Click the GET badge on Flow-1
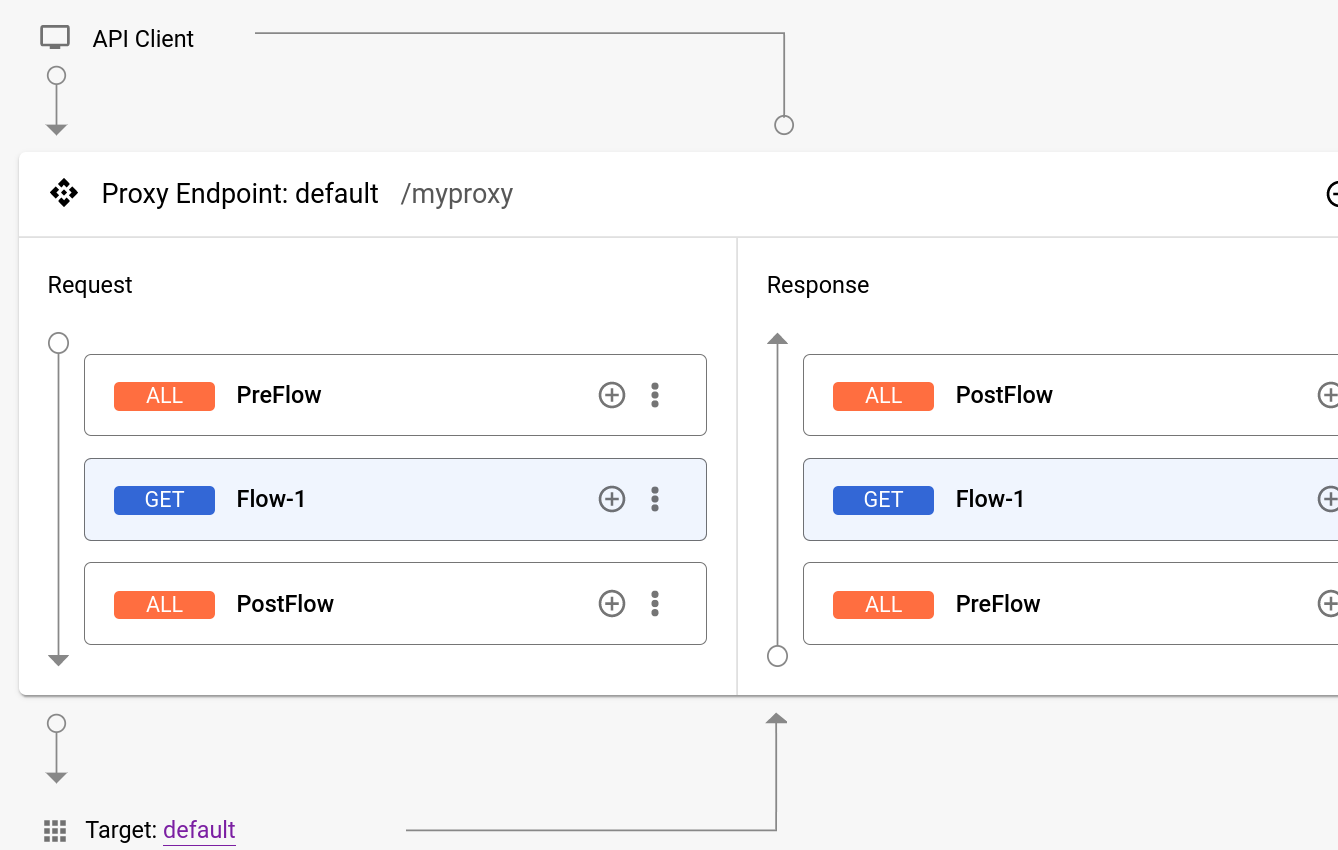This screenshot has width=1338, height=850. (164, 499)
